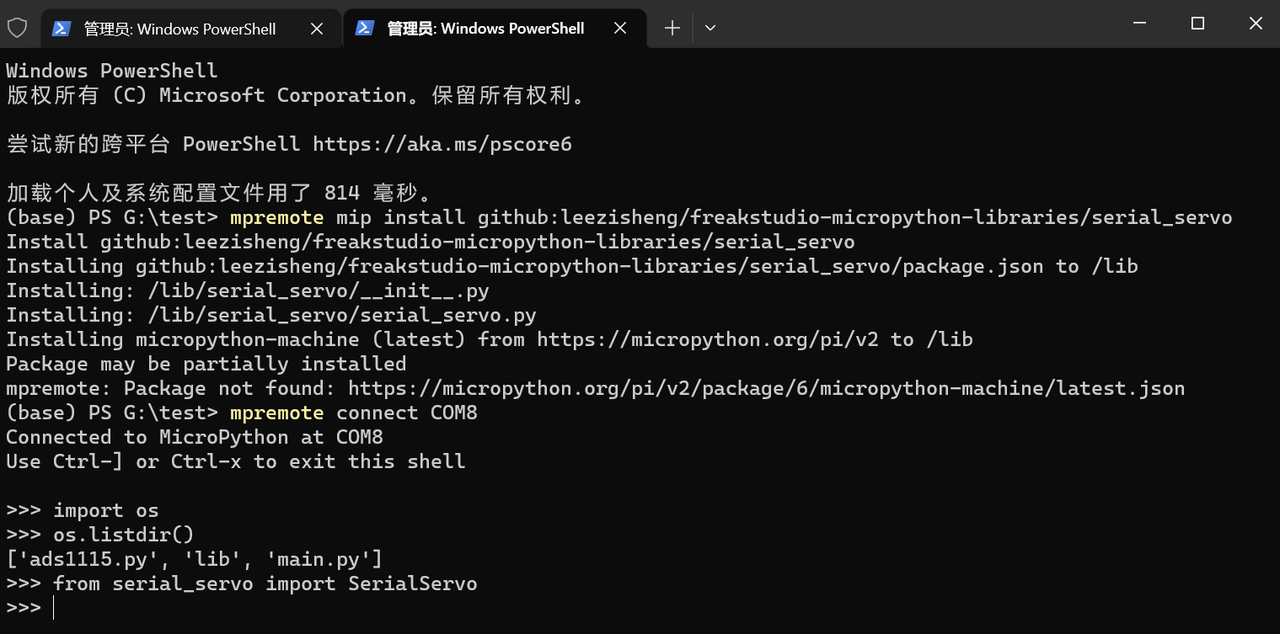Click the PowerShell icon on the active tab
This screenshot has width=1280, height=634.
point(364,28)
